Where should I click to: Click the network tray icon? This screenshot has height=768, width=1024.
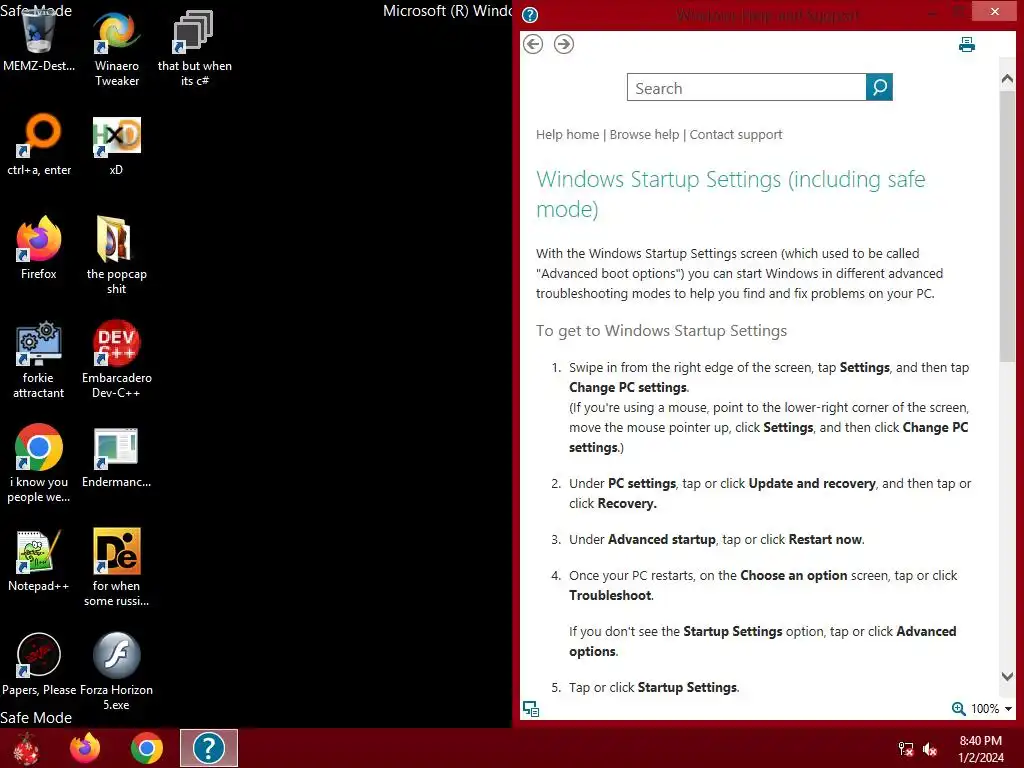click(x=906, y=749)
